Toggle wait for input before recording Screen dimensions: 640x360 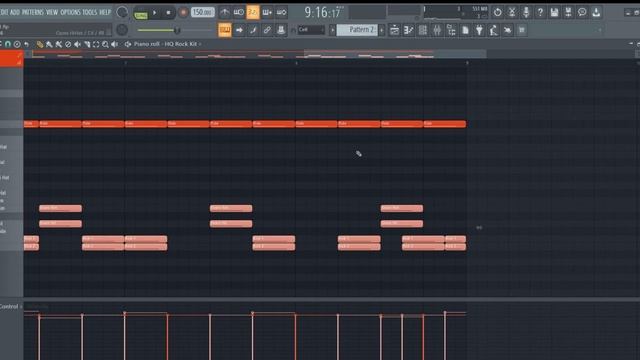point(239,13)
